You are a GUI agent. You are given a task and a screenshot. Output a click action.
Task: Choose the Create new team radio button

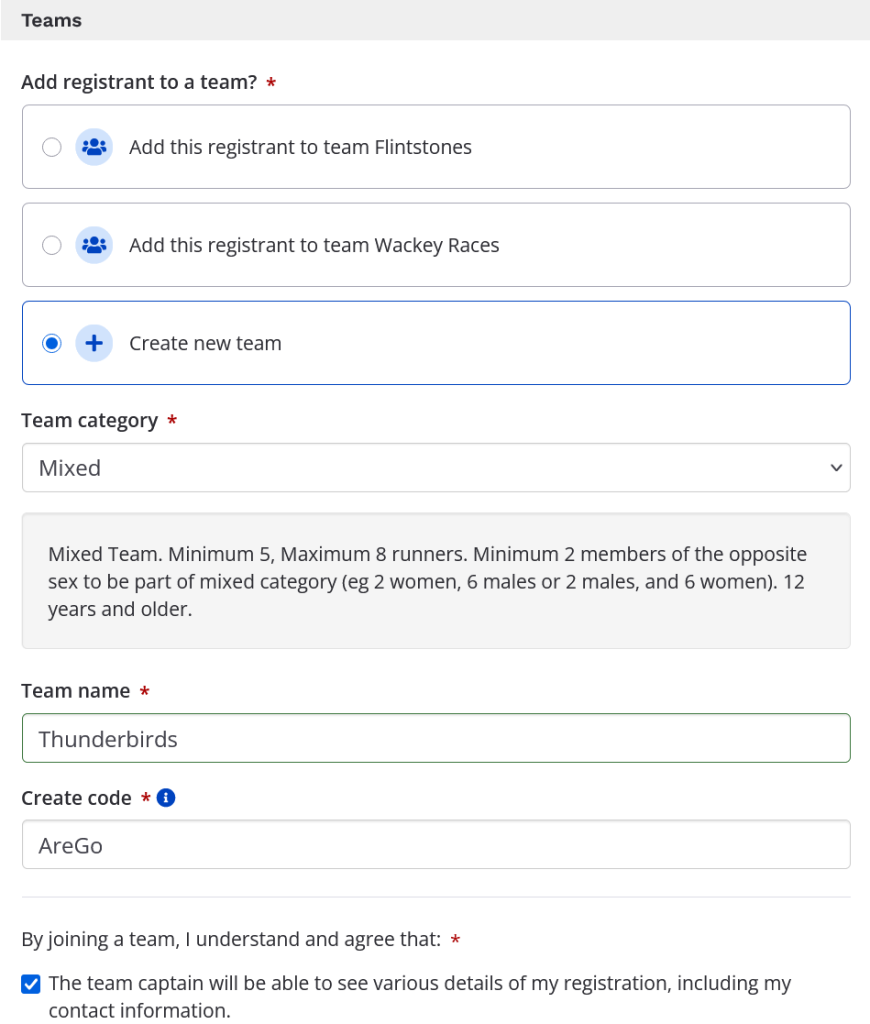pos(52,343)
